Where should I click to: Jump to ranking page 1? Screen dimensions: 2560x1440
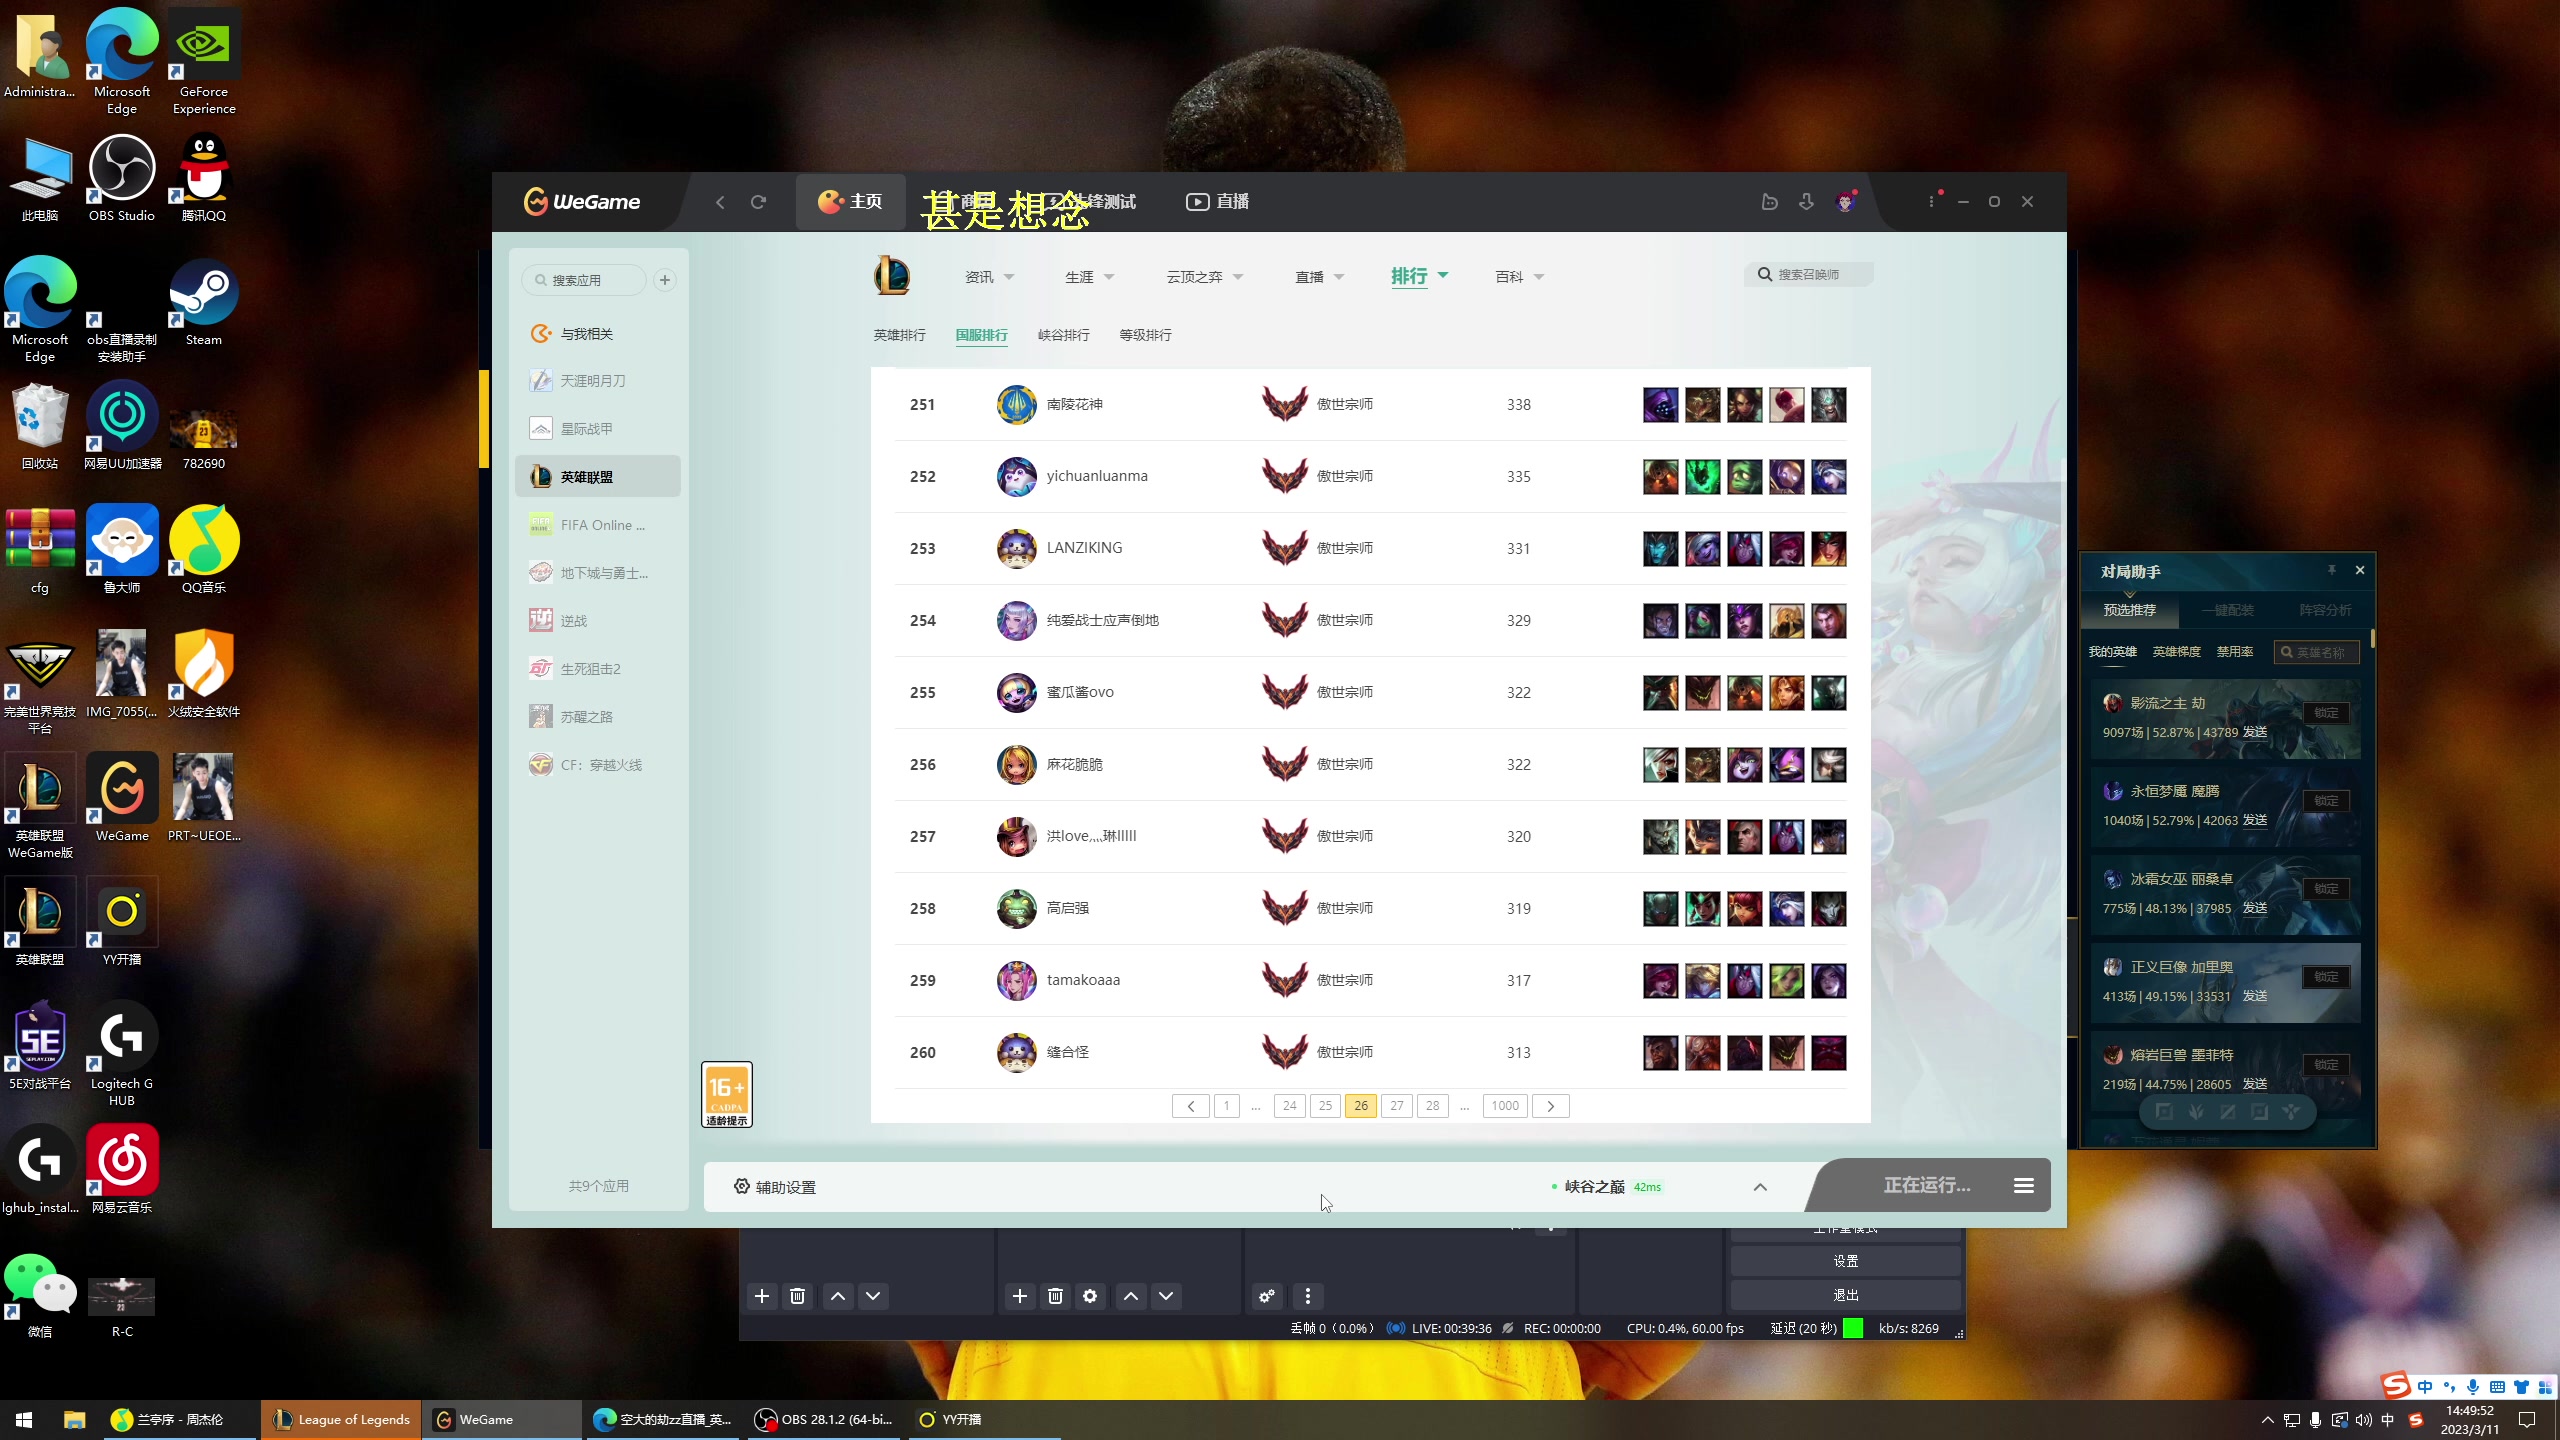pos(1226,1105)
